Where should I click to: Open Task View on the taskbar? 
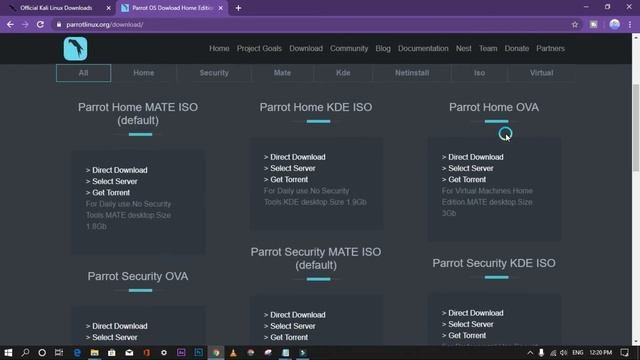[59, 353]
